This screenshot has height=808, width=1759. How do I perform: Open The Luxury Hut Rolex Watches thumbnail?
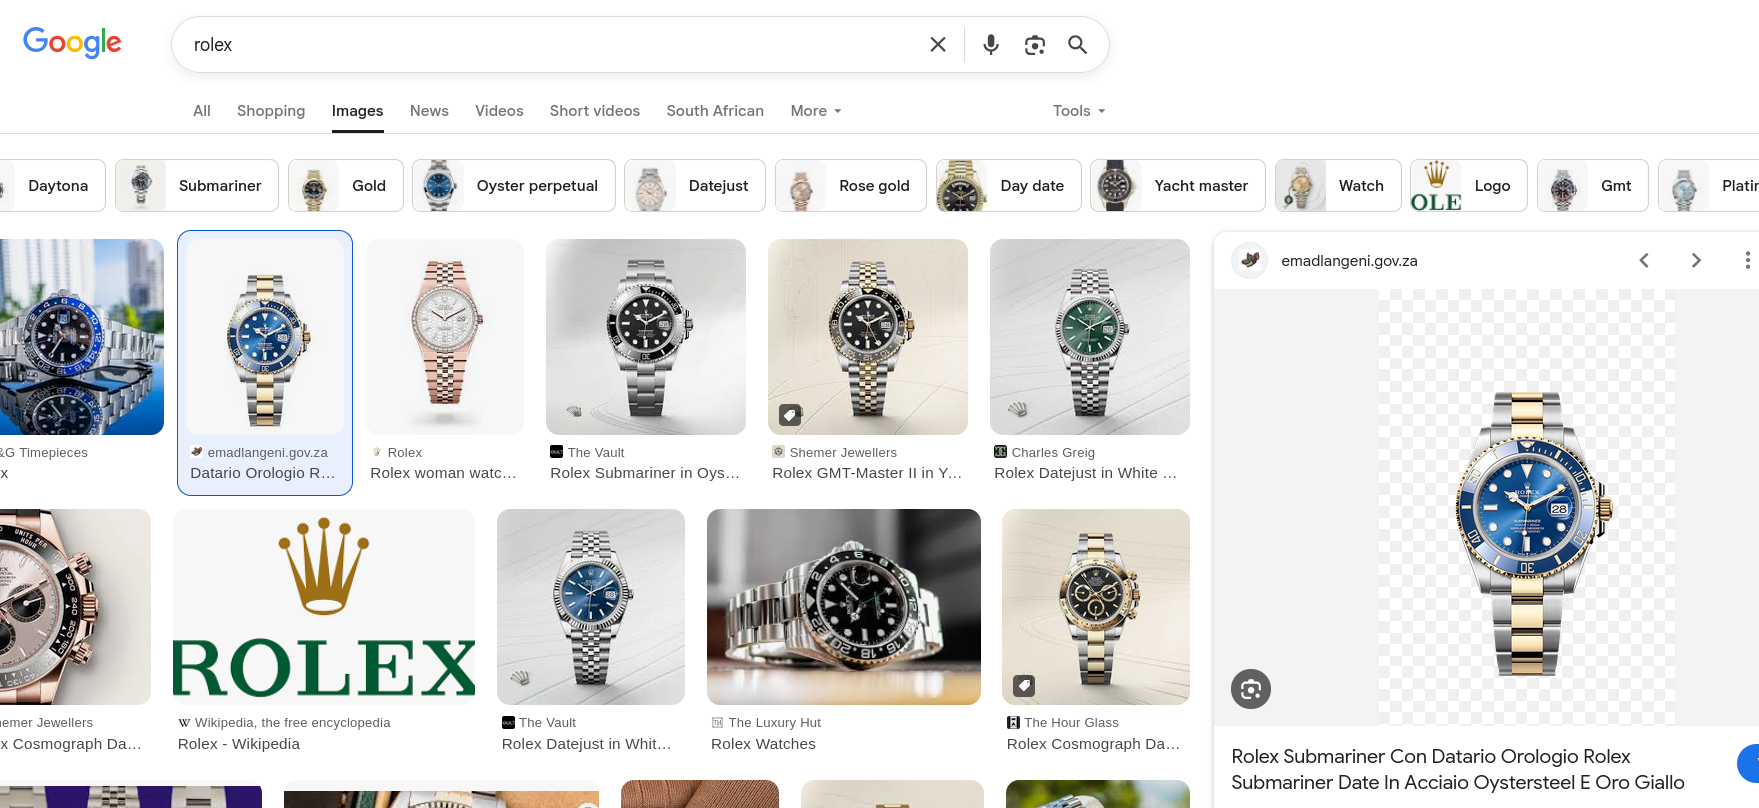pos(844,607)
